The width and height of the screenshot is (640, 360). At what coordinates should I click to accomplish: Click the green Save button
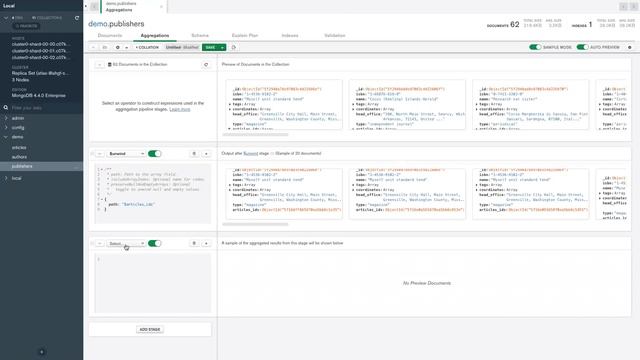[211, 47]
